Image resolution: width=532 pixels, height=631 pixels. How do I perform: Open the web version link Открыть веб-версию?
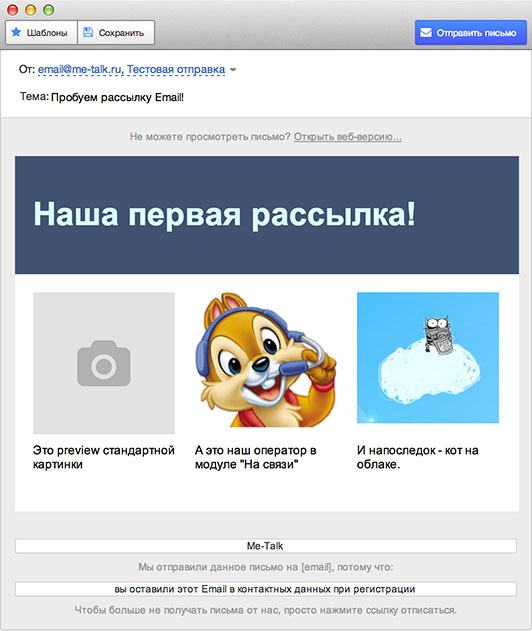coord(348,137)
